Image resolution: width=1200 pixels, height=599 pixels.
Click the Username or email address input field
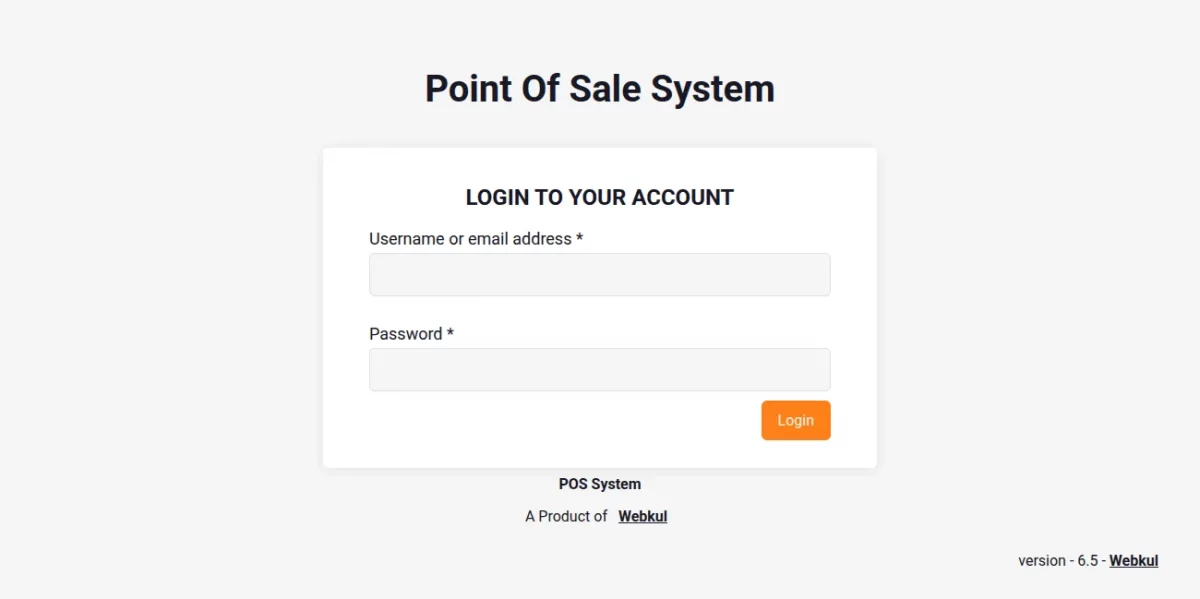pos(599,274)
